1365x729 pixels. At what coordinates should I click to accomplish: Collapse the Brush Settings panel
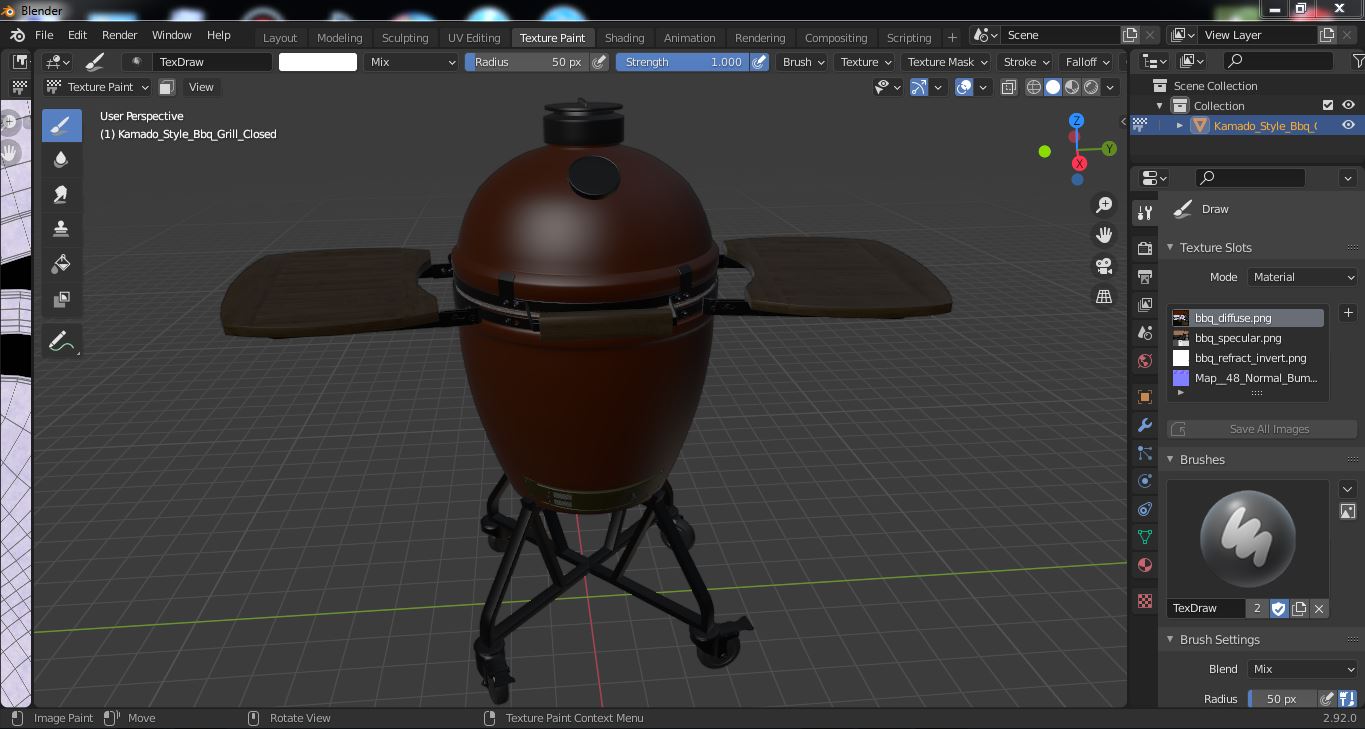1171,640
